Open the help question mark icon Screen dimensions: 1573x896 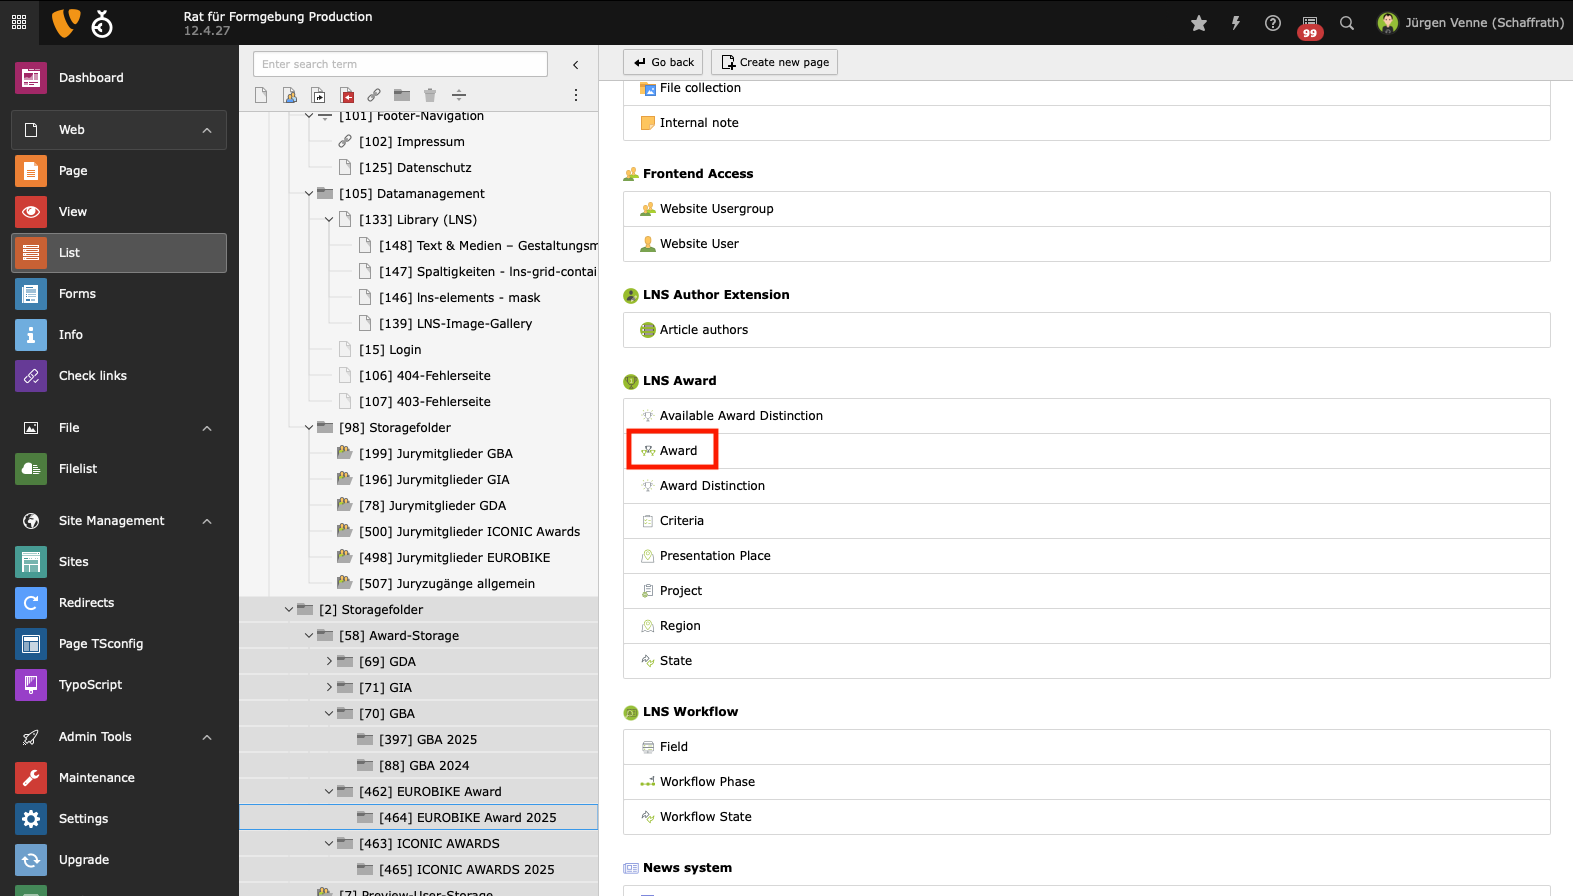(1272, 23)
